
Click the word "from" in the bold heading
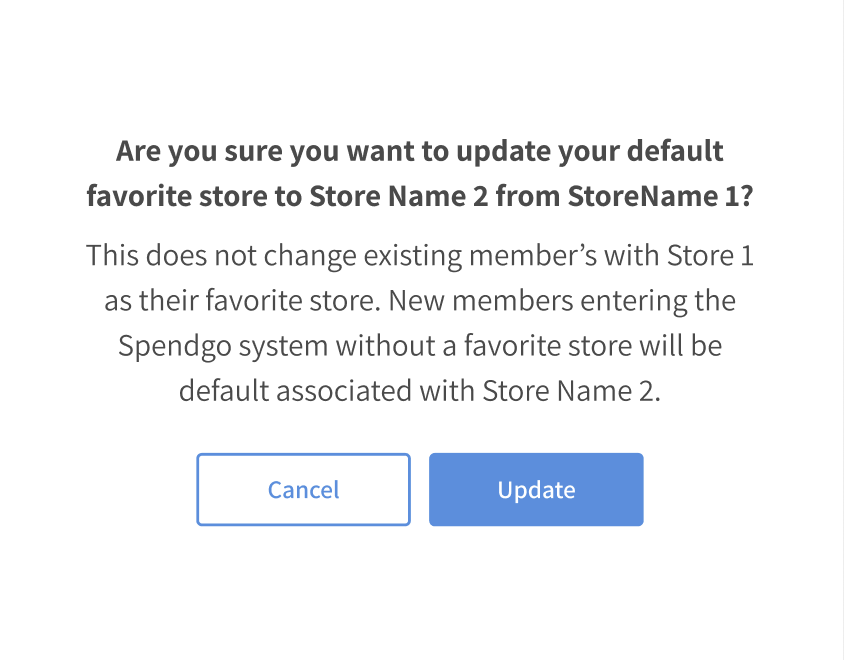(528, 197)
